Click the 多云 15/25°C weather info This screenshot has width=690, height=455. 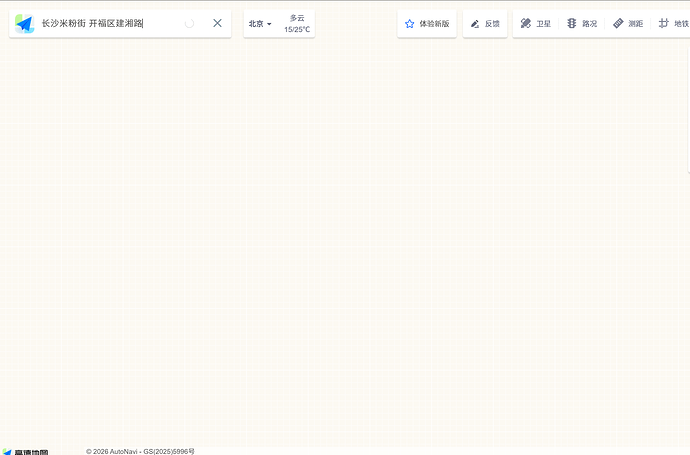(297, 24)
